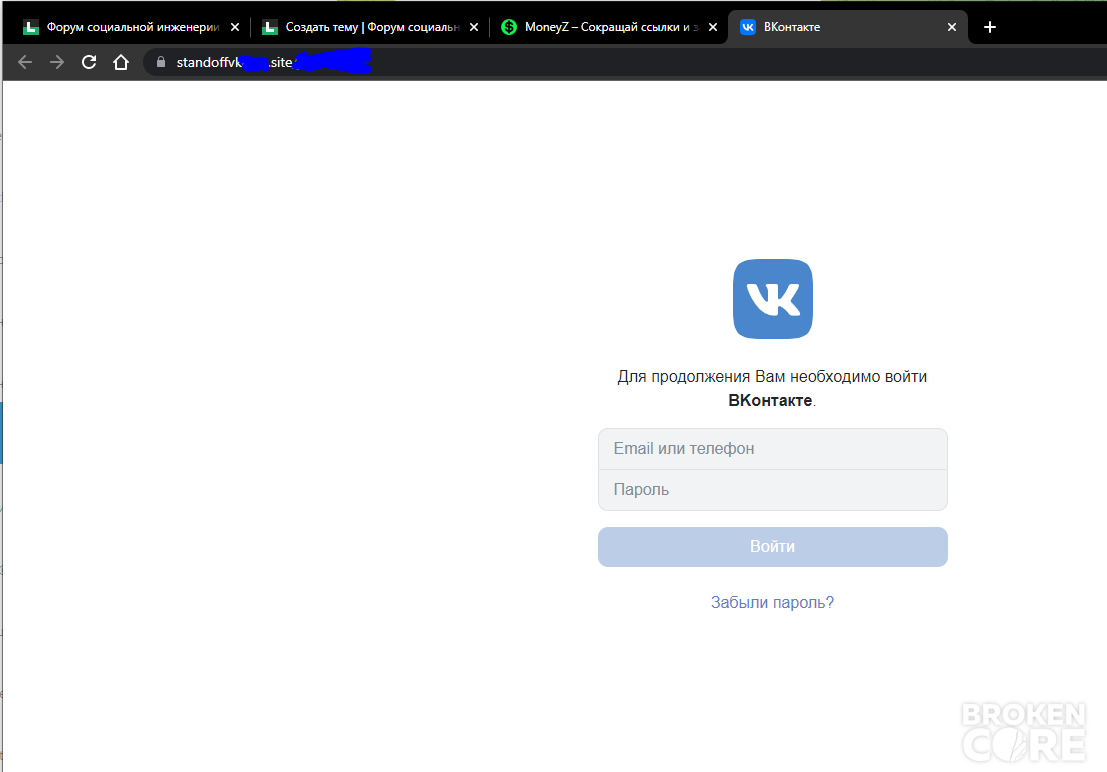
Task: Click the Войти button
Action: pos(772,547)
